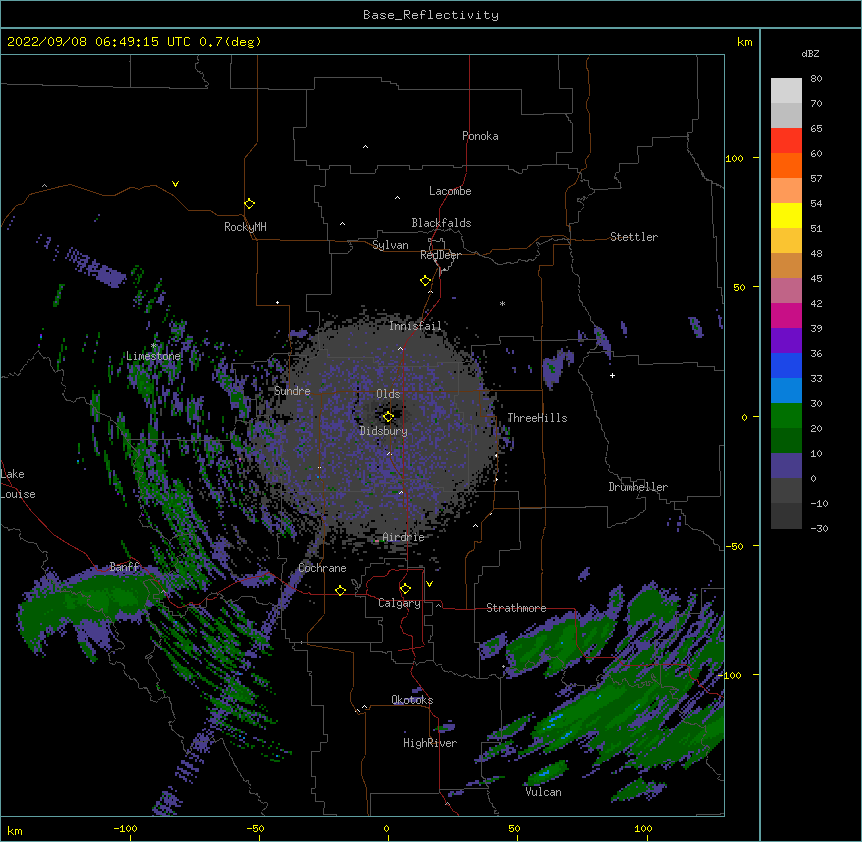
Task: Click the yellow V marker east of Calgary
Action: coord(429,584)
